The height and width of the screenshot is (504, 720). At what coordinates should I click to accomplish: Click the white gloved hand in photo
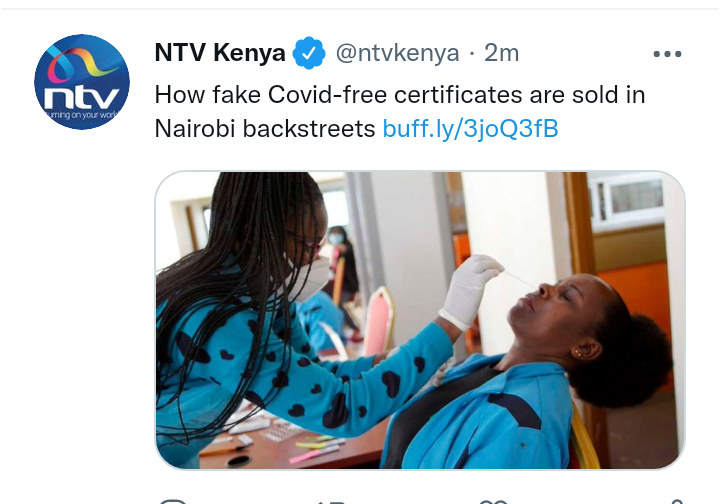[468, 290]
